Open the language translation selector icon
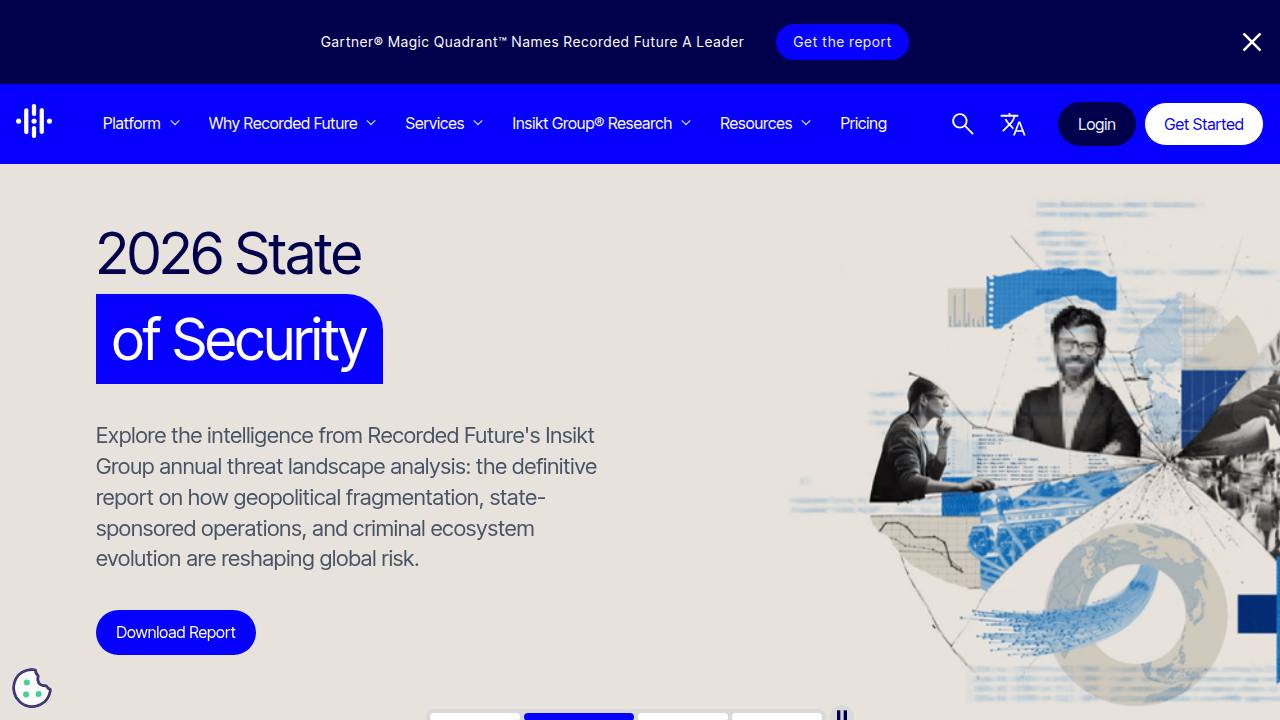The image size is (1280, 720). coord(1013,123)
